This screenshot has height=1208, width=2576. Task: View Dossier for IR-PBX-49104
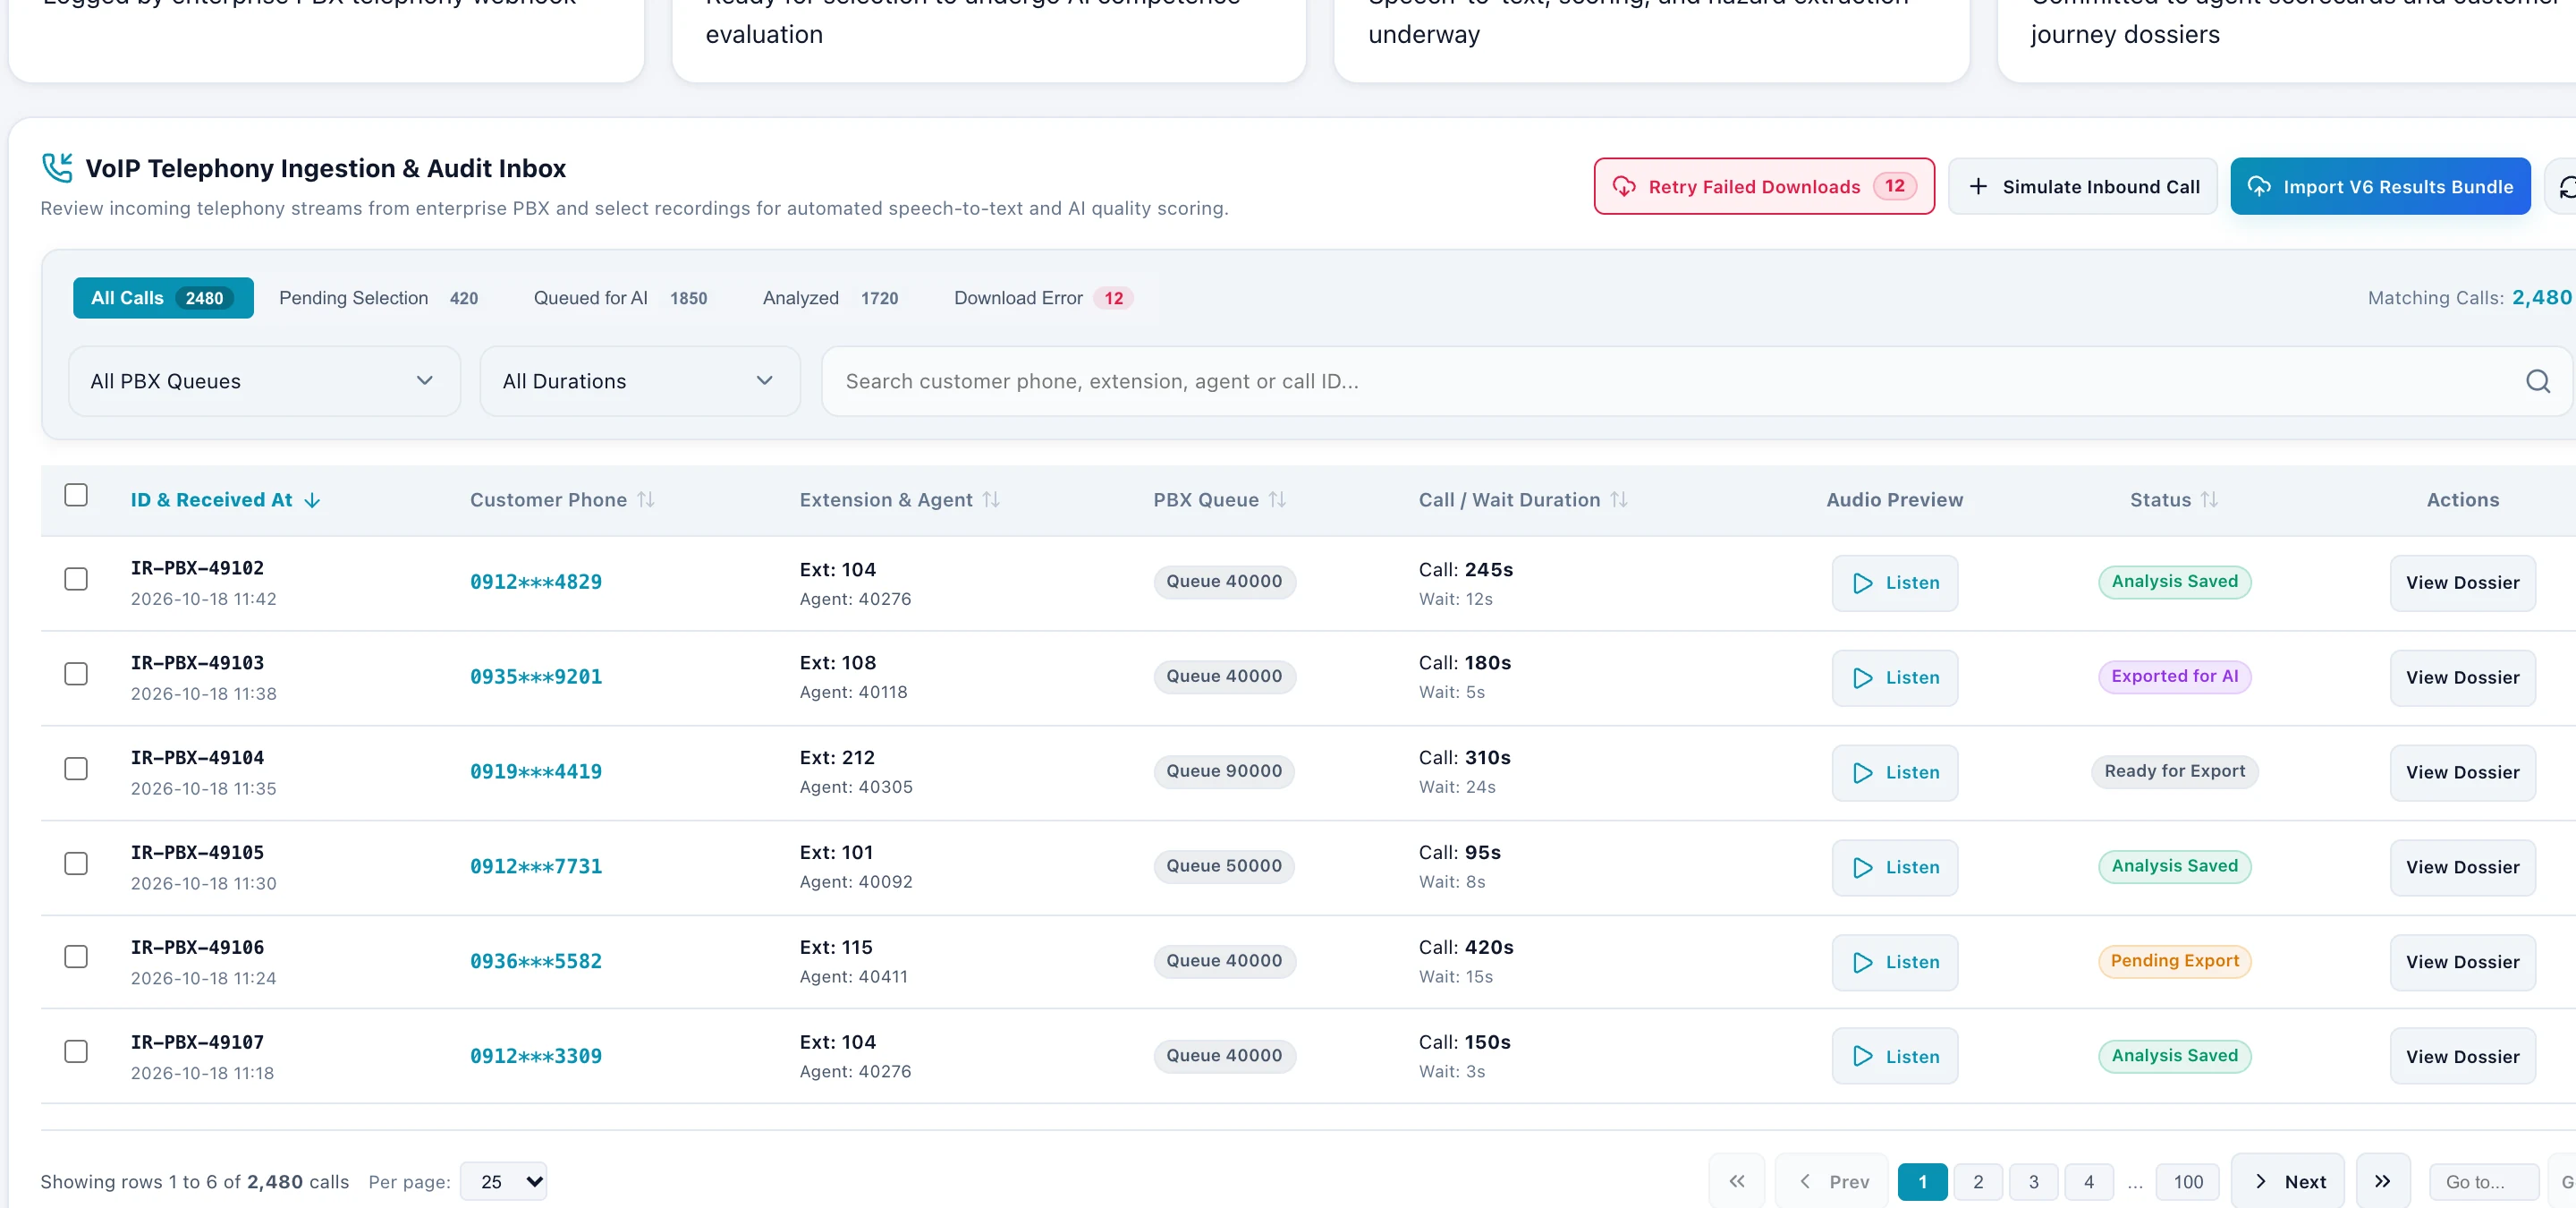tap(2462, 773)
